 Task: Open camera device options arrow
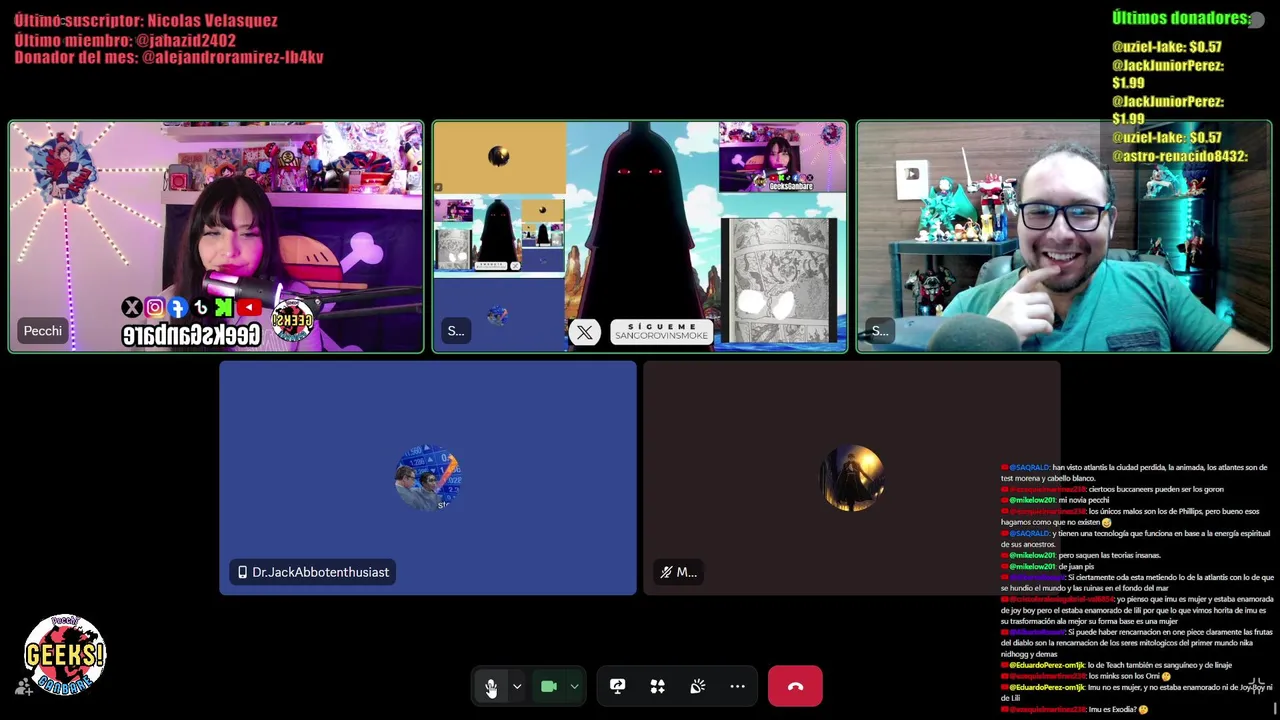[x=574, y=686]
